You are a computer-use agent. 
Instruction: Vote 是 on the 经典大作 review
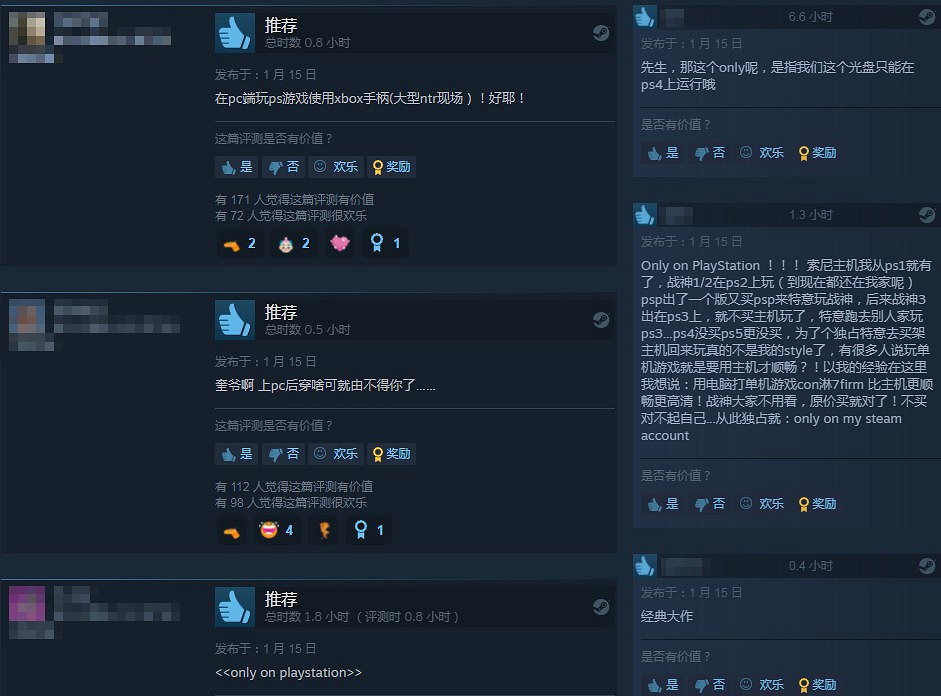point(663,685)
